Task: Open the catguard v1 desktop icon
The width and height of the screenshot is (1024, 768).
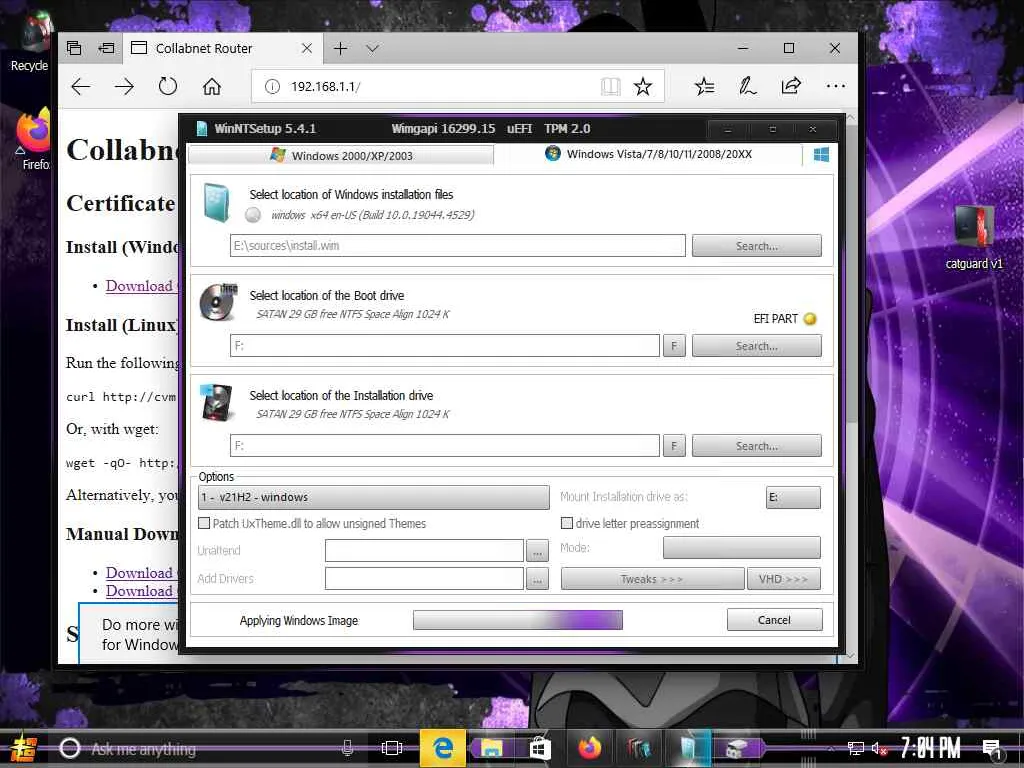Action: click(x=973, y=236)
